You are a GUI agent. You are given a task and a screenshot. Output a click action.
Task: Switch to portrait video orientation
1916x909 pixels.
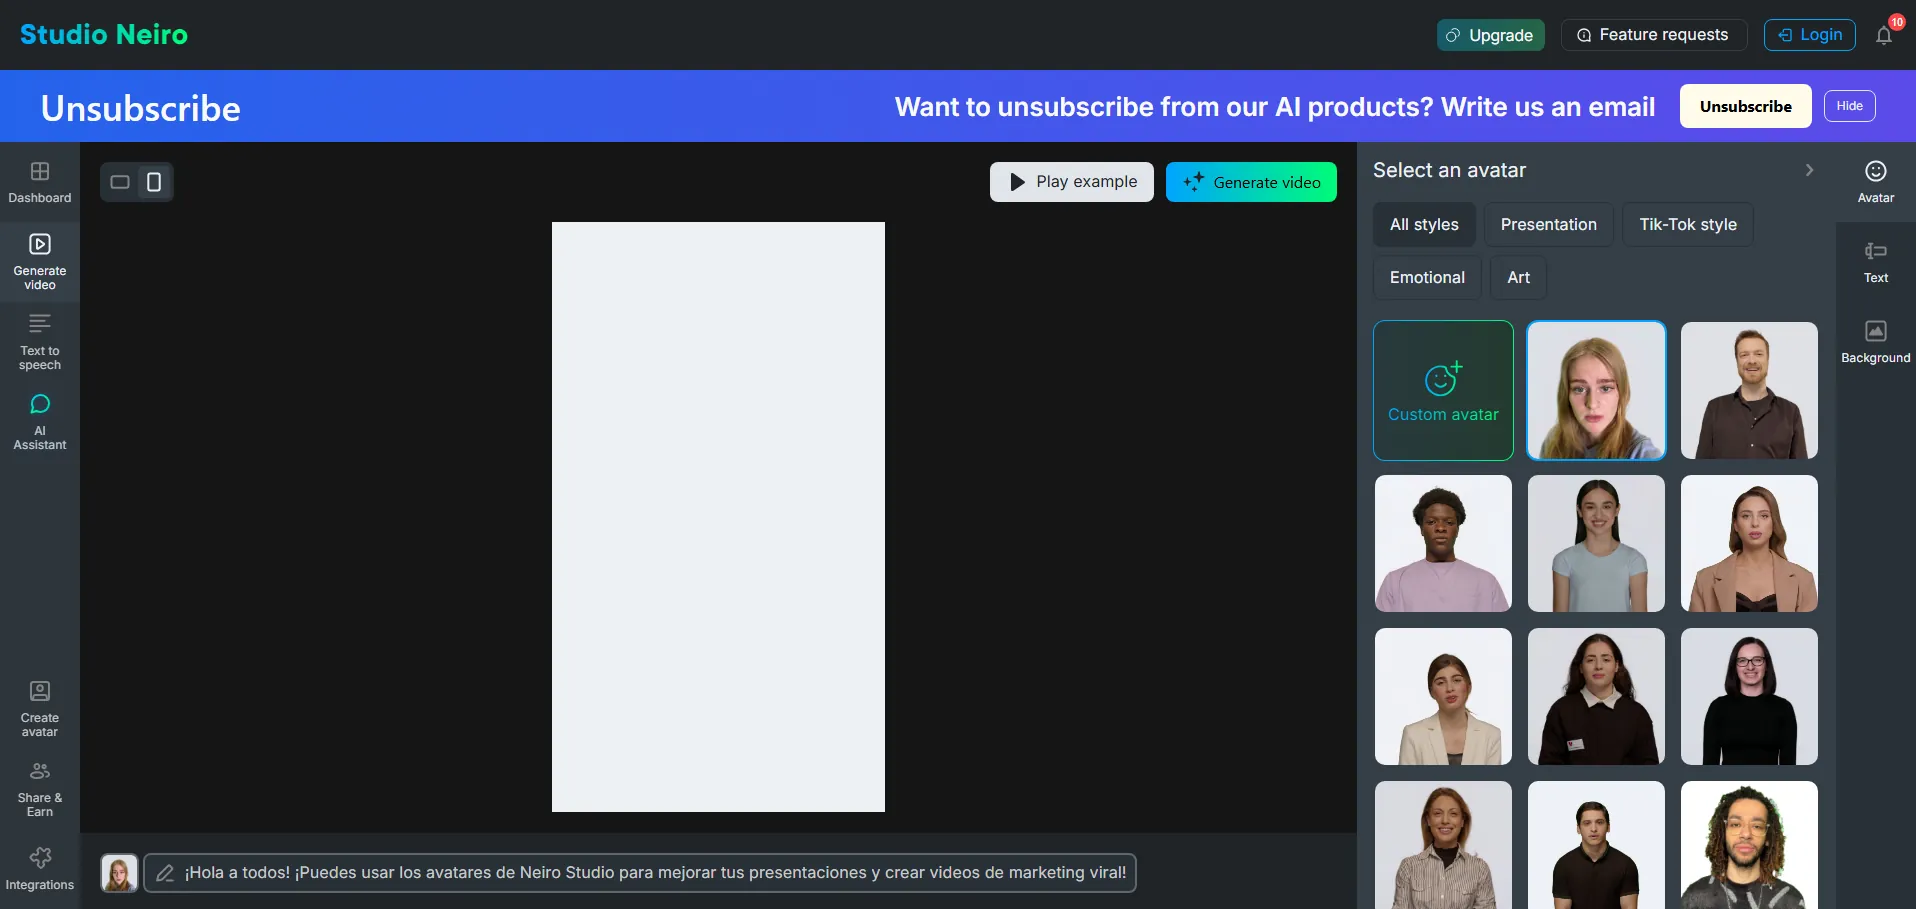click(154, 182)
